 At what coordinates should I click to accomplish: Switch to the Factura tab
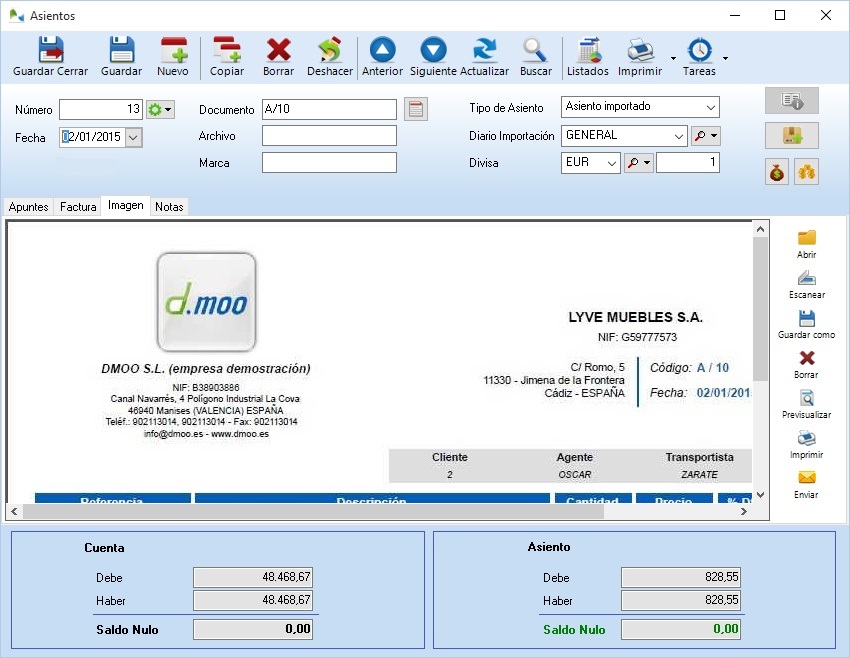[78, 207]
